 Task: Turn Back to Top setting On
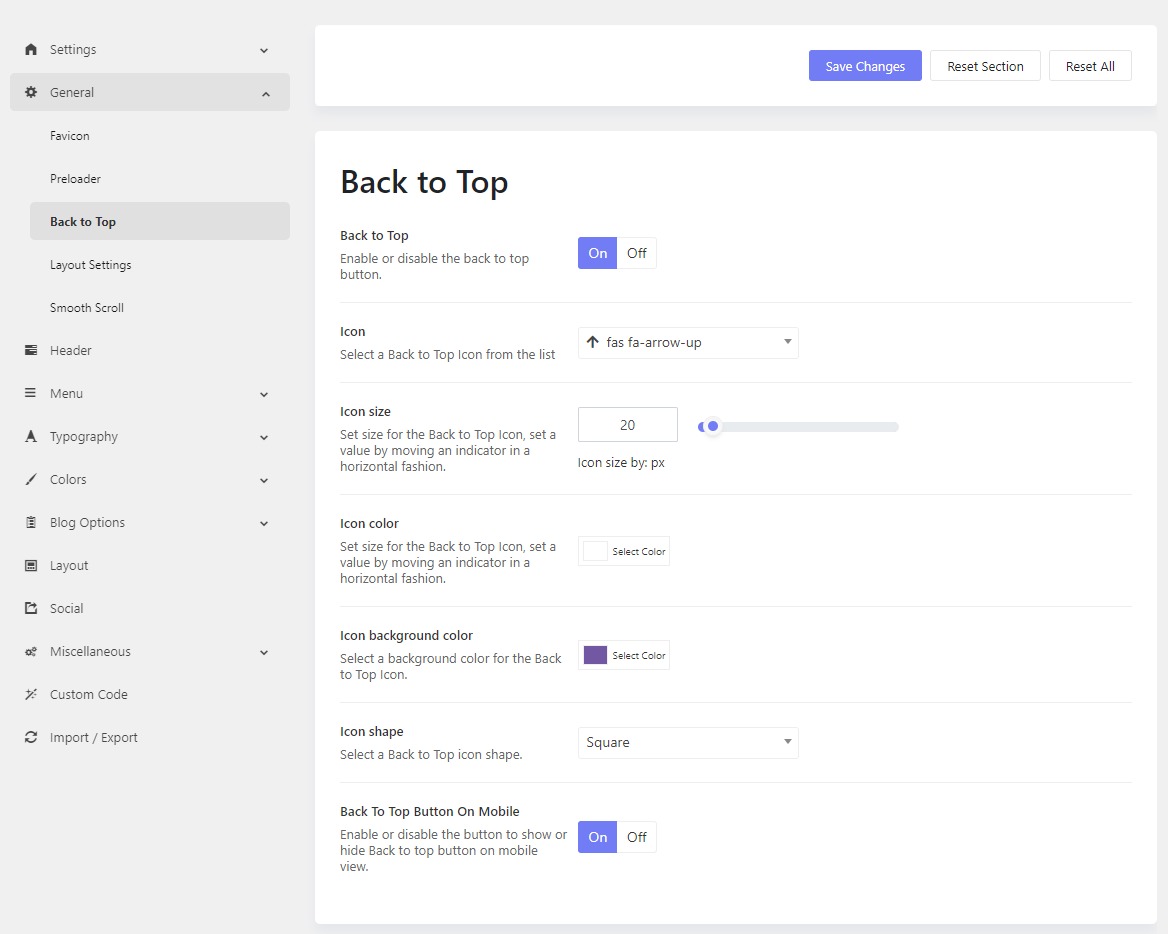[597, 253]
